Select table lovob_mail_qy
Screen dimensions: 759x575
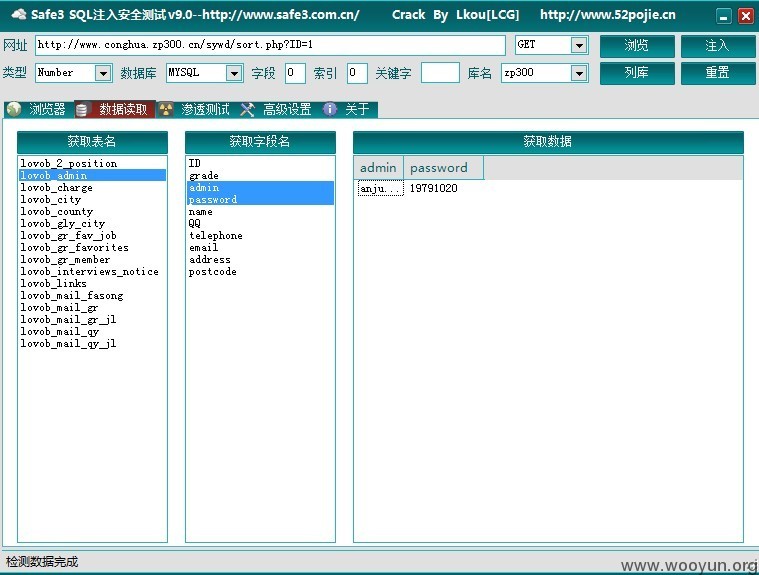coord(92,332)
